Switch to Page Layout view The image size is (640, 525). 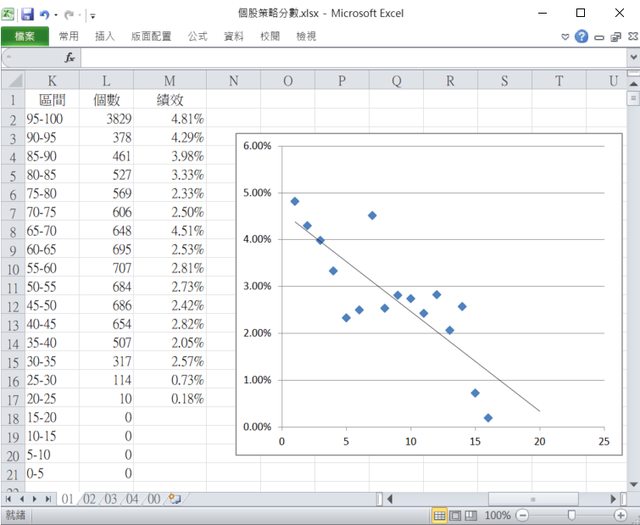[x=455, y=515]
